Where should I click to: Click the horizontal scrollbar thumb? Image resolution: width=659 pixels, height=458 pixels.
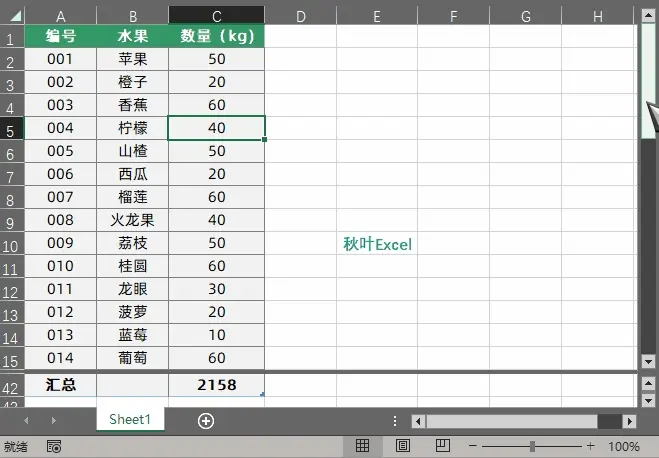tap(512, 421)
